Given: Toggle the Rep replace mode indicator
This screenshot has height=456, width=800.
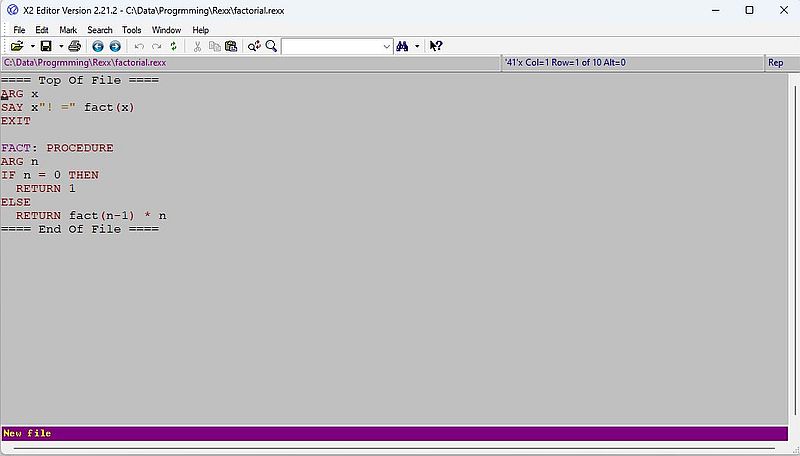Looking at the screenshot, I should [x=776, y=63].
